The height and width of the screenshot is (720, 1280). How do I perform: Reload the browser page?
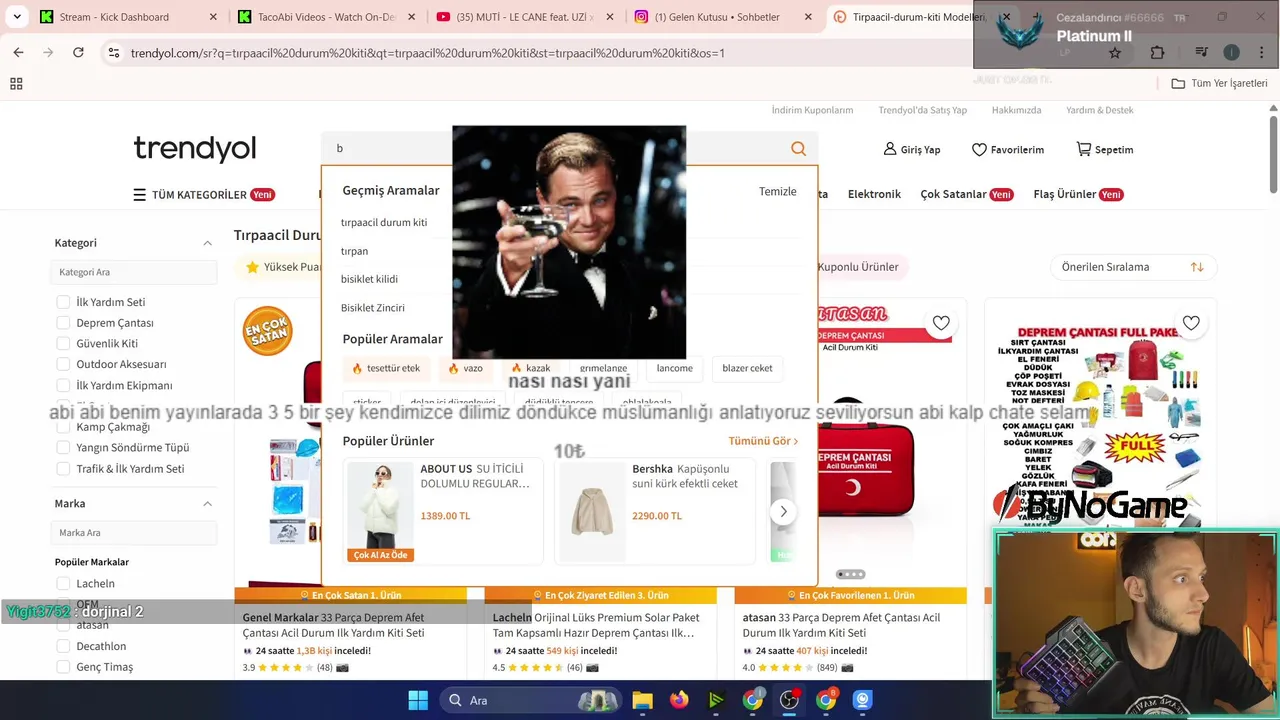pos(78,52)
